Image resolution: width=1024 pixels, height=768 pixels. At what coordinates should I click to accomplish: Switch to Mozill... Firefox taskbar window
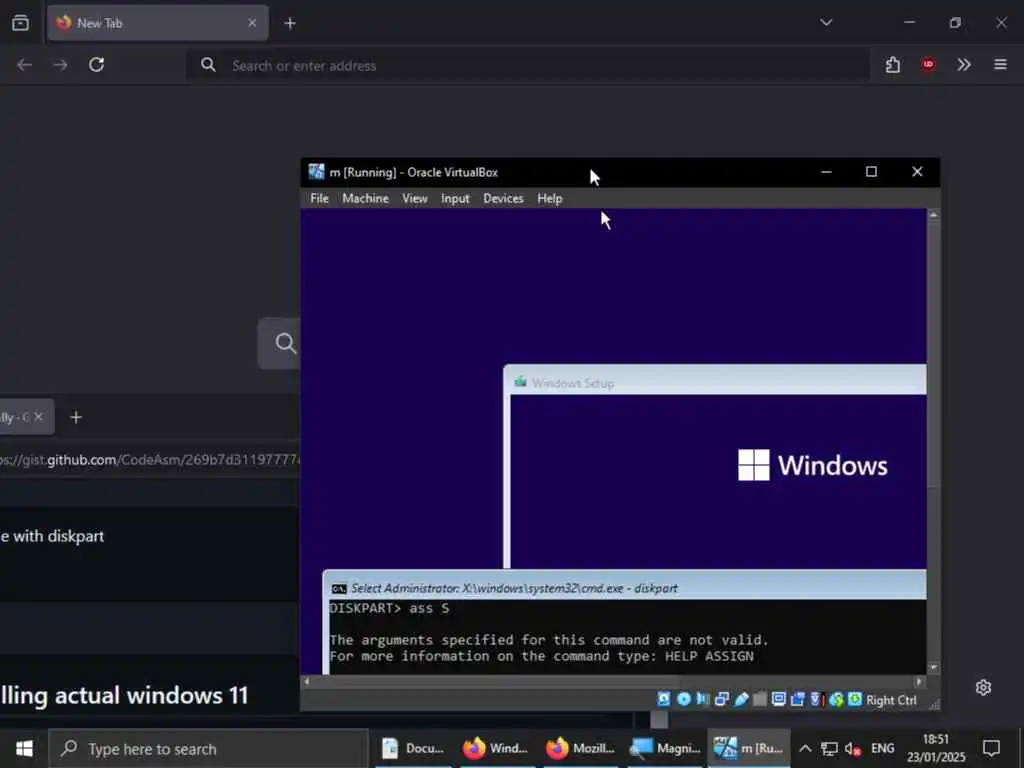(580, 748)
